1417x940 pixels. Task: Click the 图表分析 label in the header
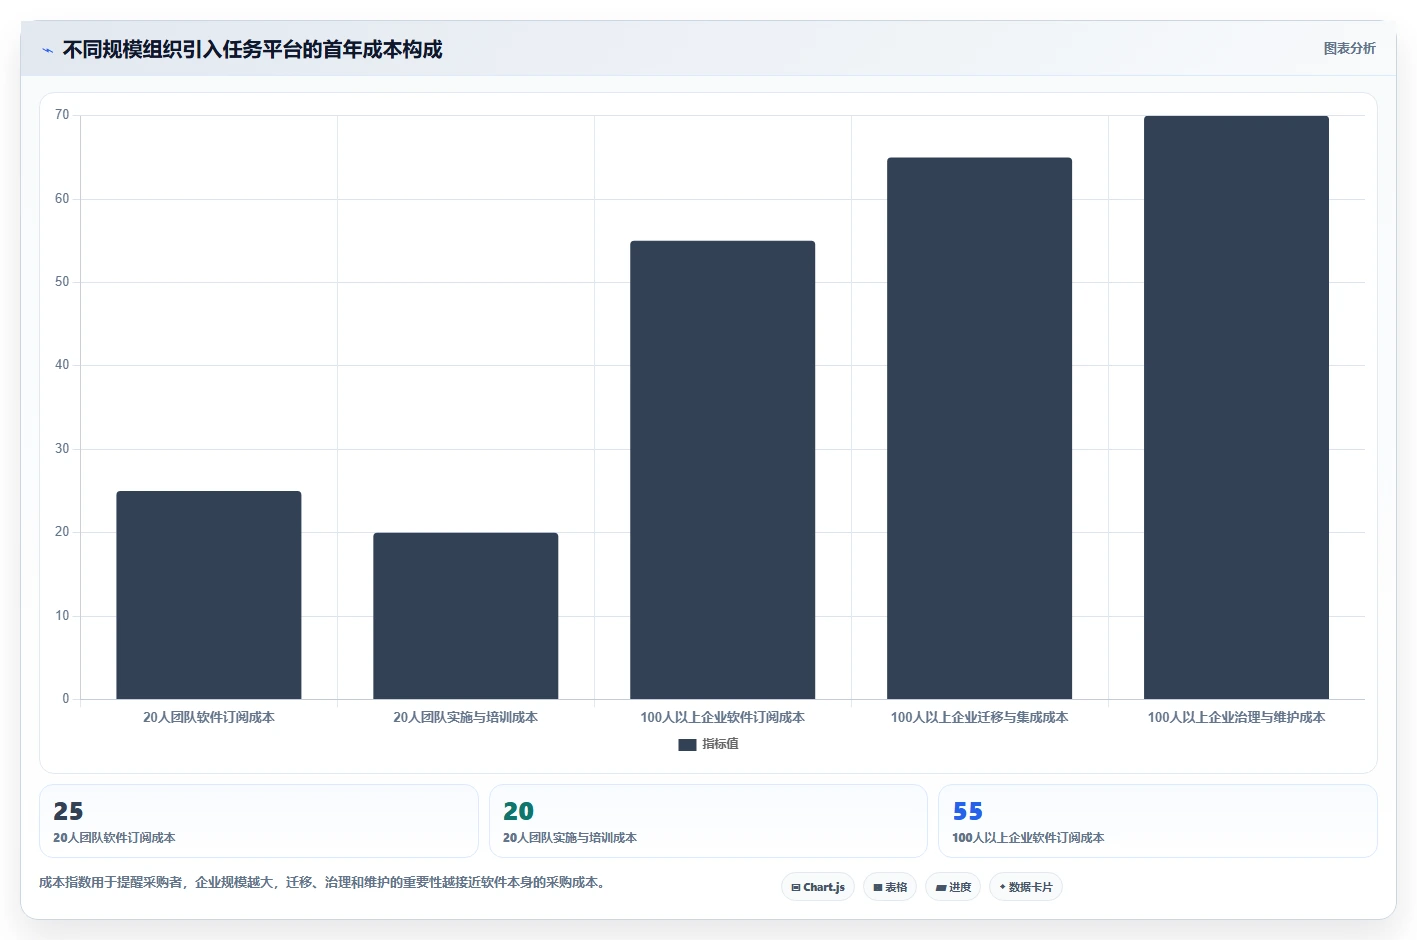coord(1349,48)
